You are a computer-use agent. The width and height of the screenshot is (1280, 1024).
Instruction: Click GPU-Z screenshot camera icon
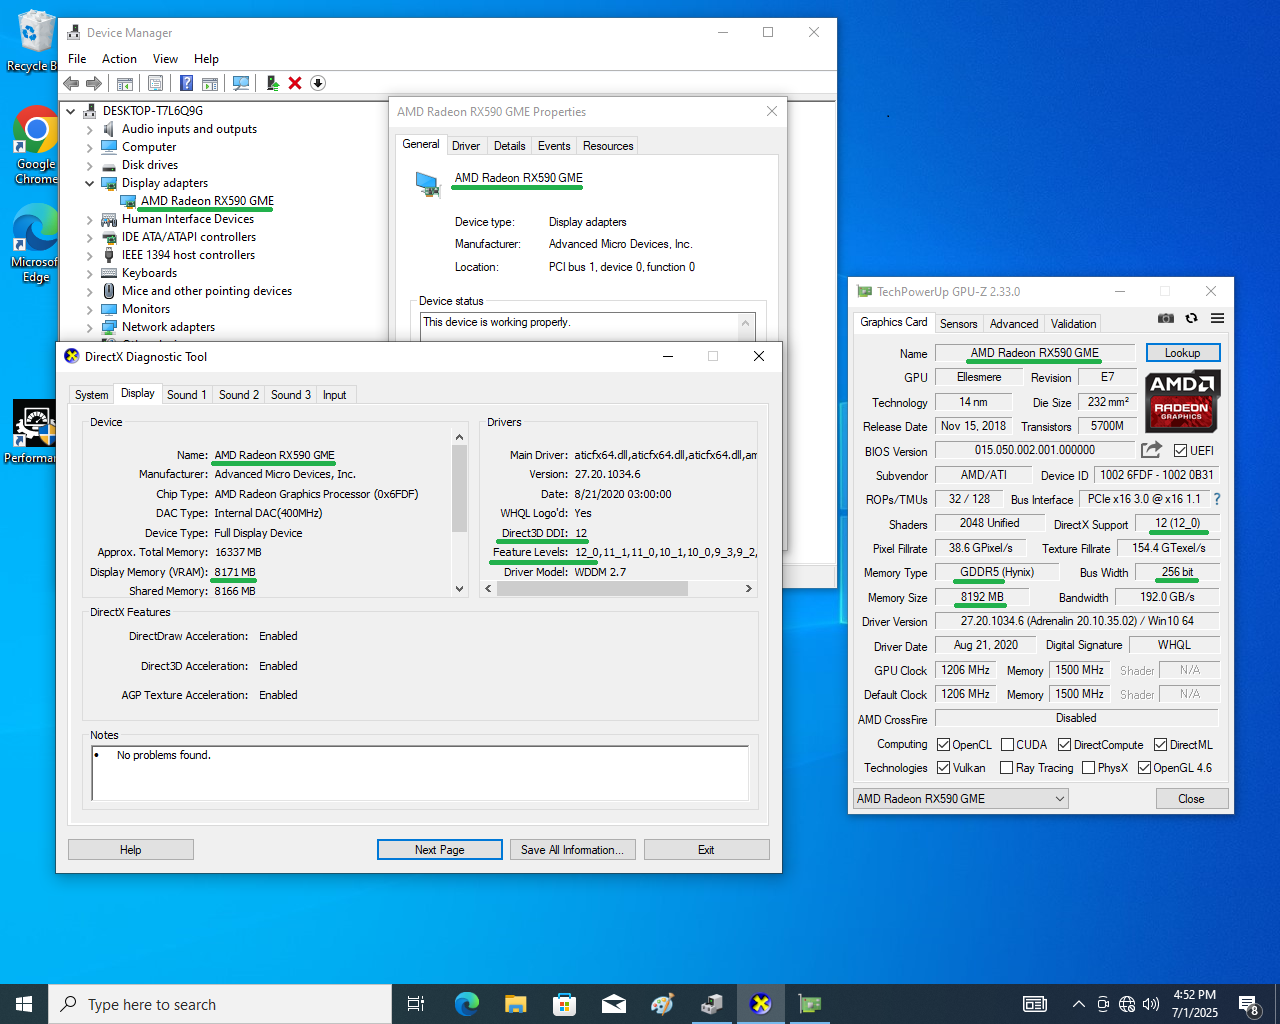point(1166,318)
